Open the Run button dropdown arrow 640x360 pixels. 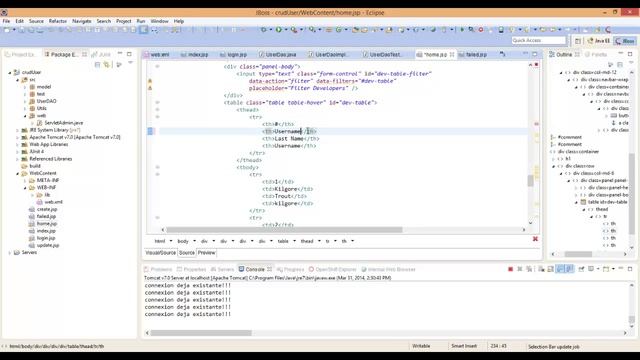[285, 30]
